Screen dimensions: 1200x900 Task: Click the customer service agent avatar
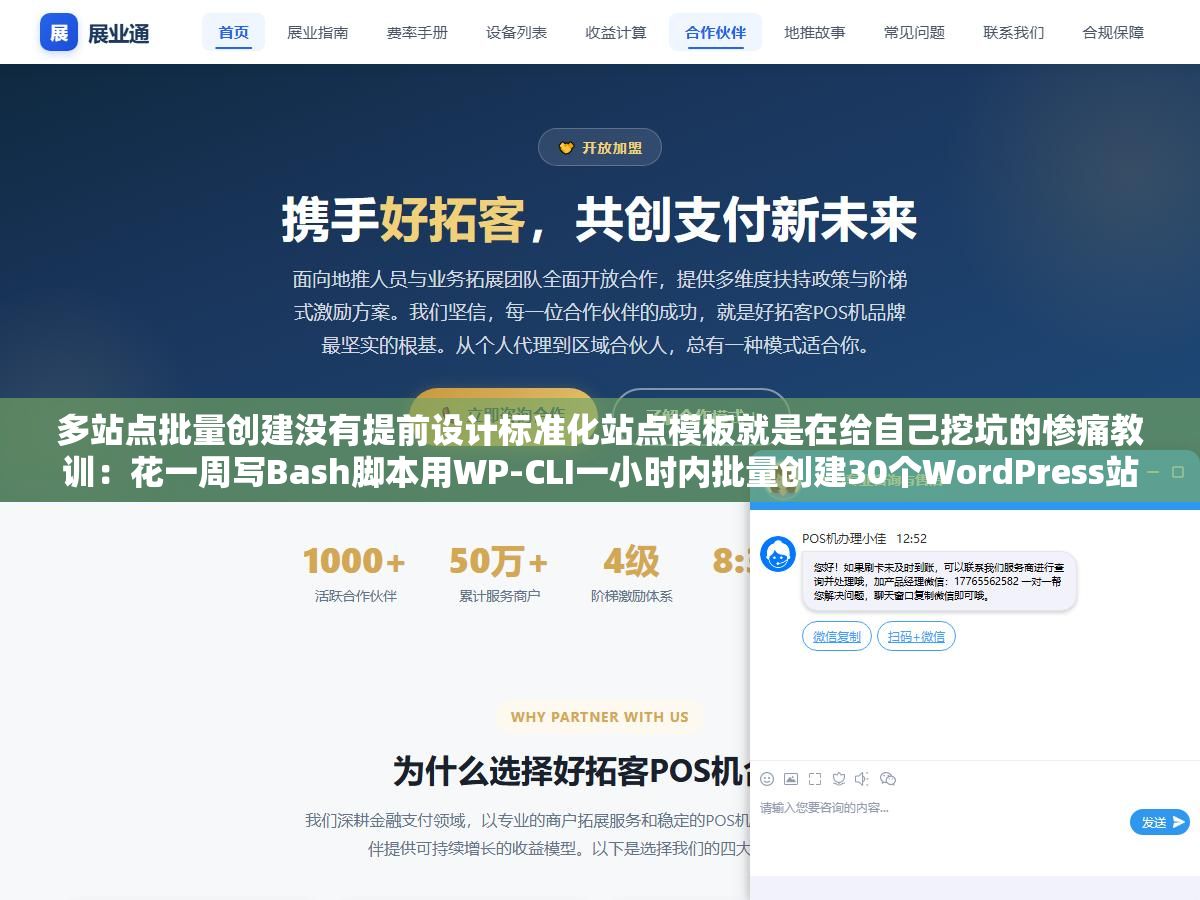778,553
